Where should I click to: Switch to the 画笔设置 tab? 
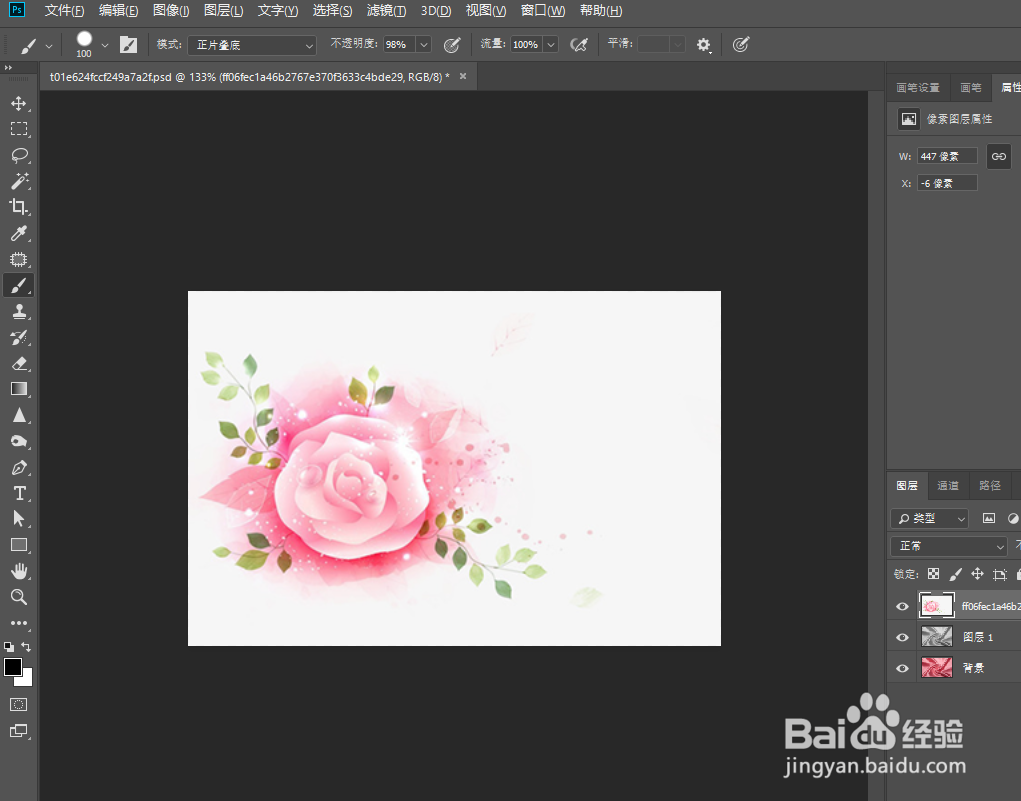pyautogui.click(x=918, y=87)
